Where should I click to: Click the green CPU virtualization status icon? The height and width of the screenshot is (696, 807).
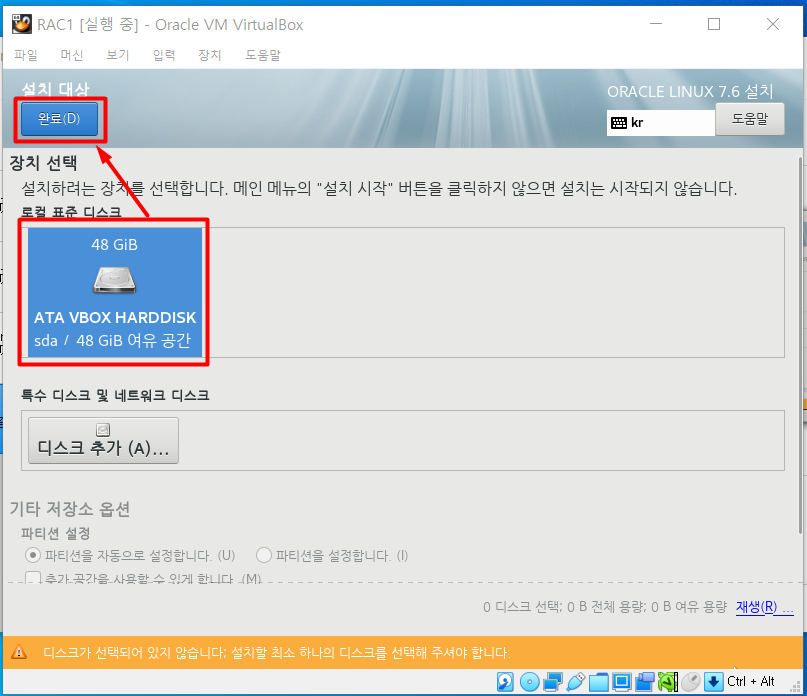pos(668,682)
